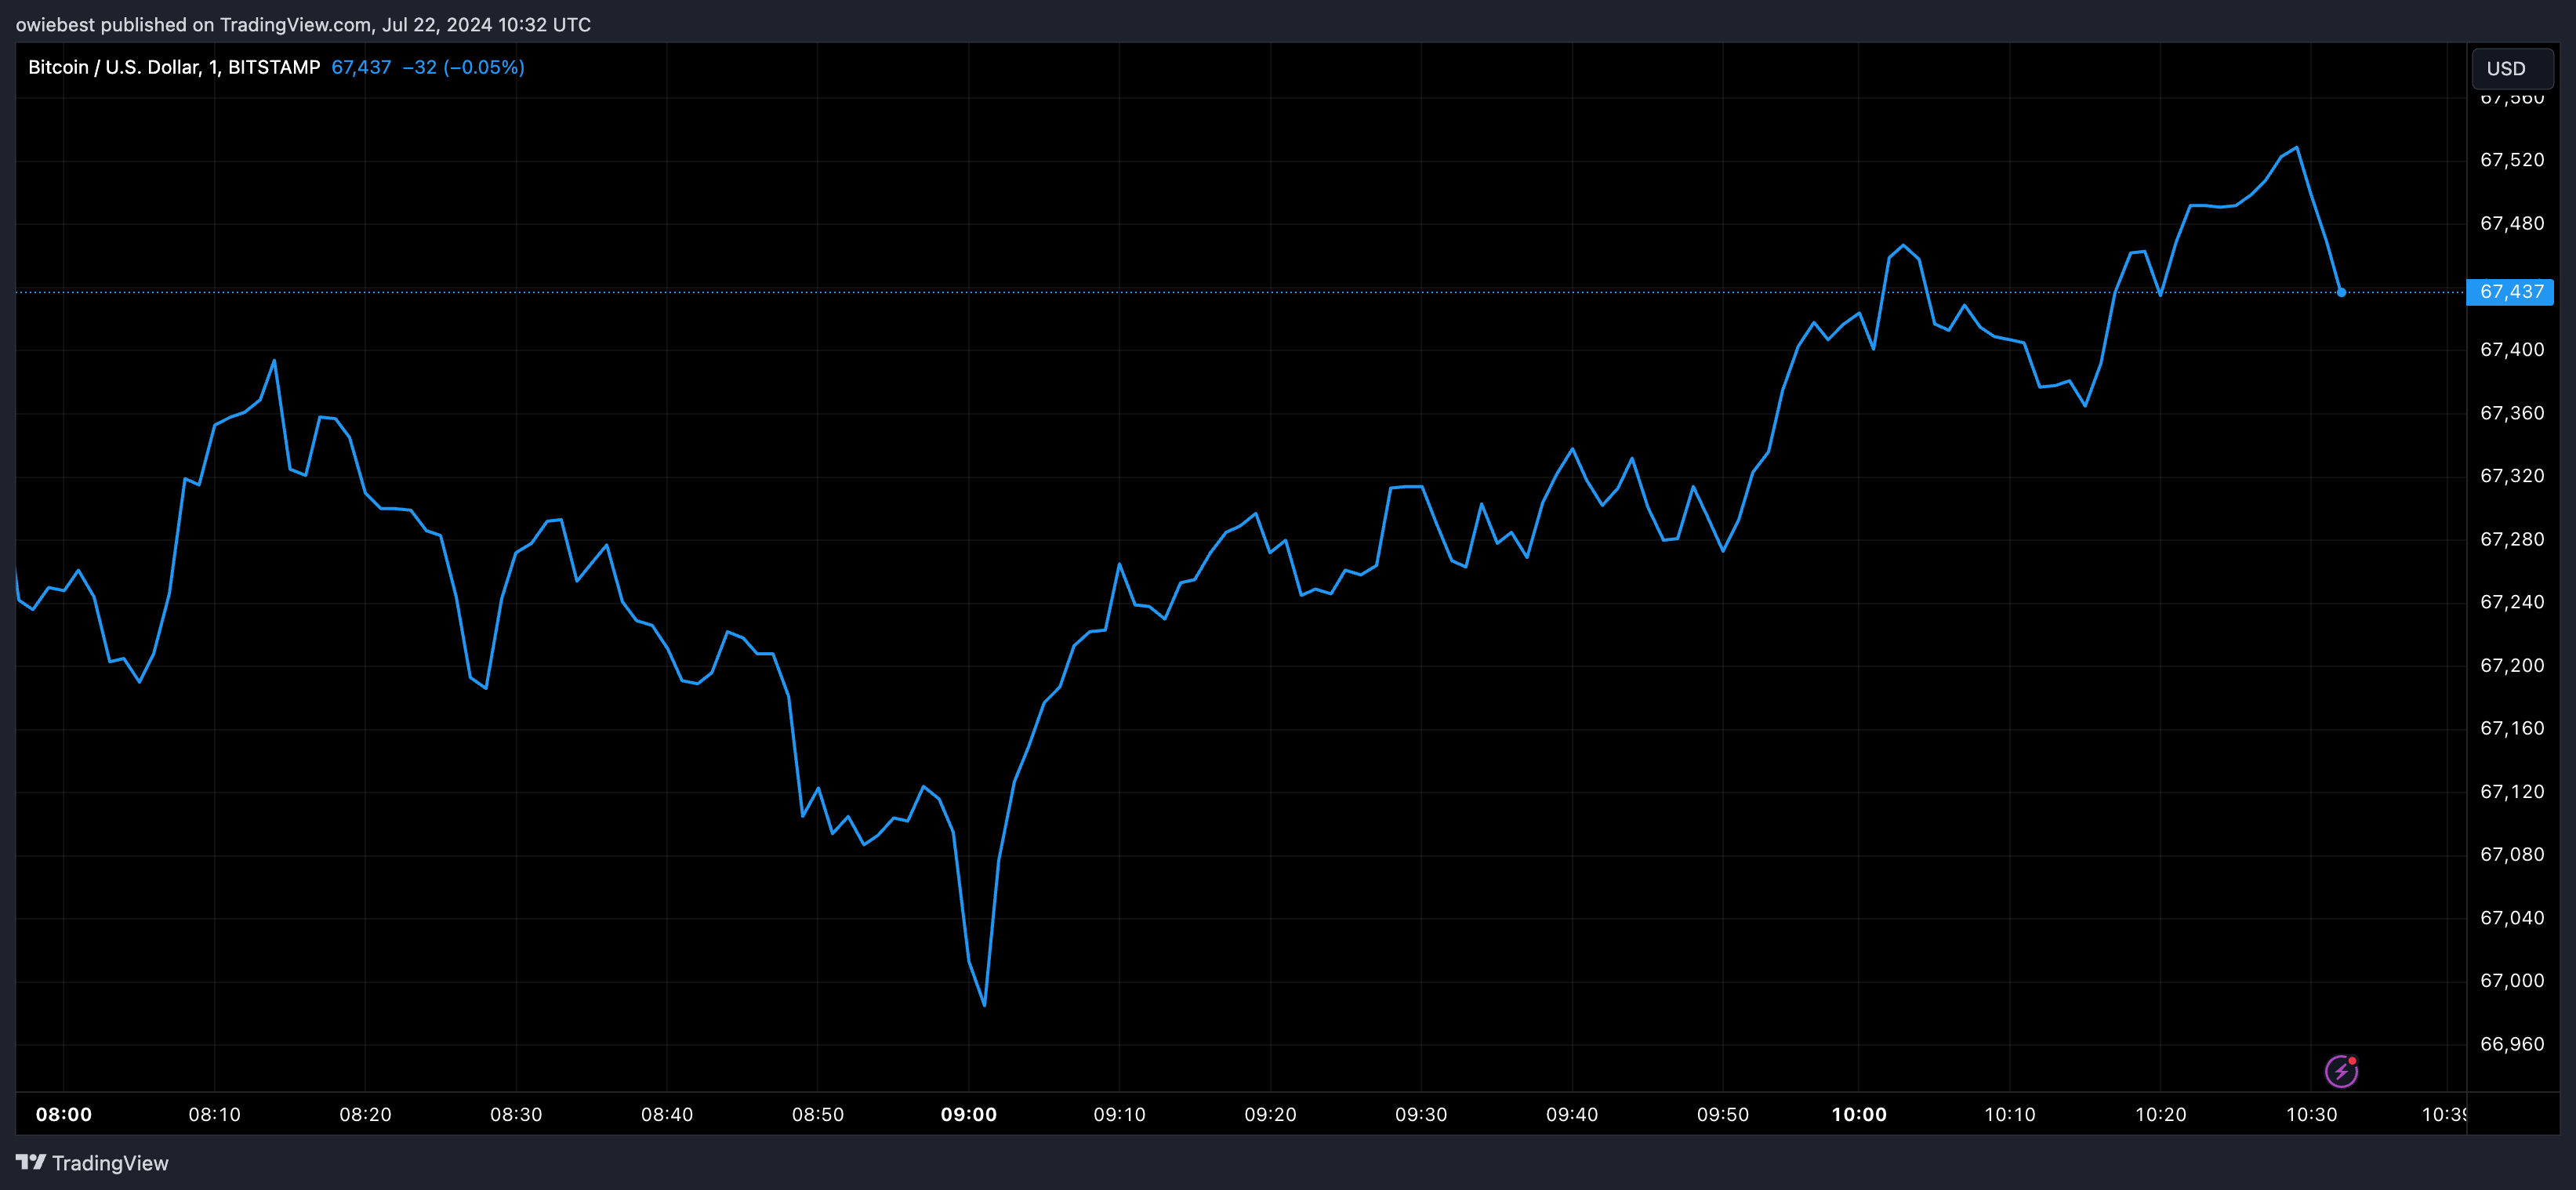Click the 08:30 time axis label
Image resolution: width=2576 pixels, height=1190 pixels.
516,1114
